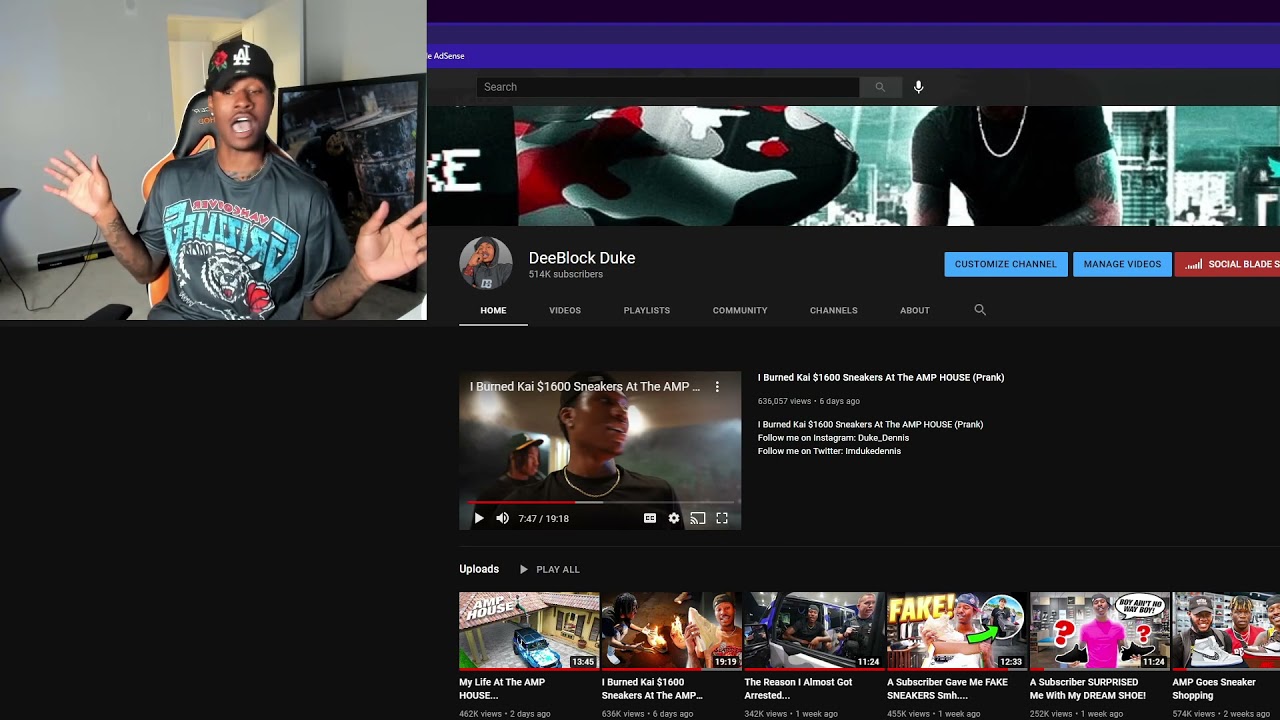1280x720 pixels.
Task: Click the AdSense bookmark in the bar
Action: [x=447, y=56]
